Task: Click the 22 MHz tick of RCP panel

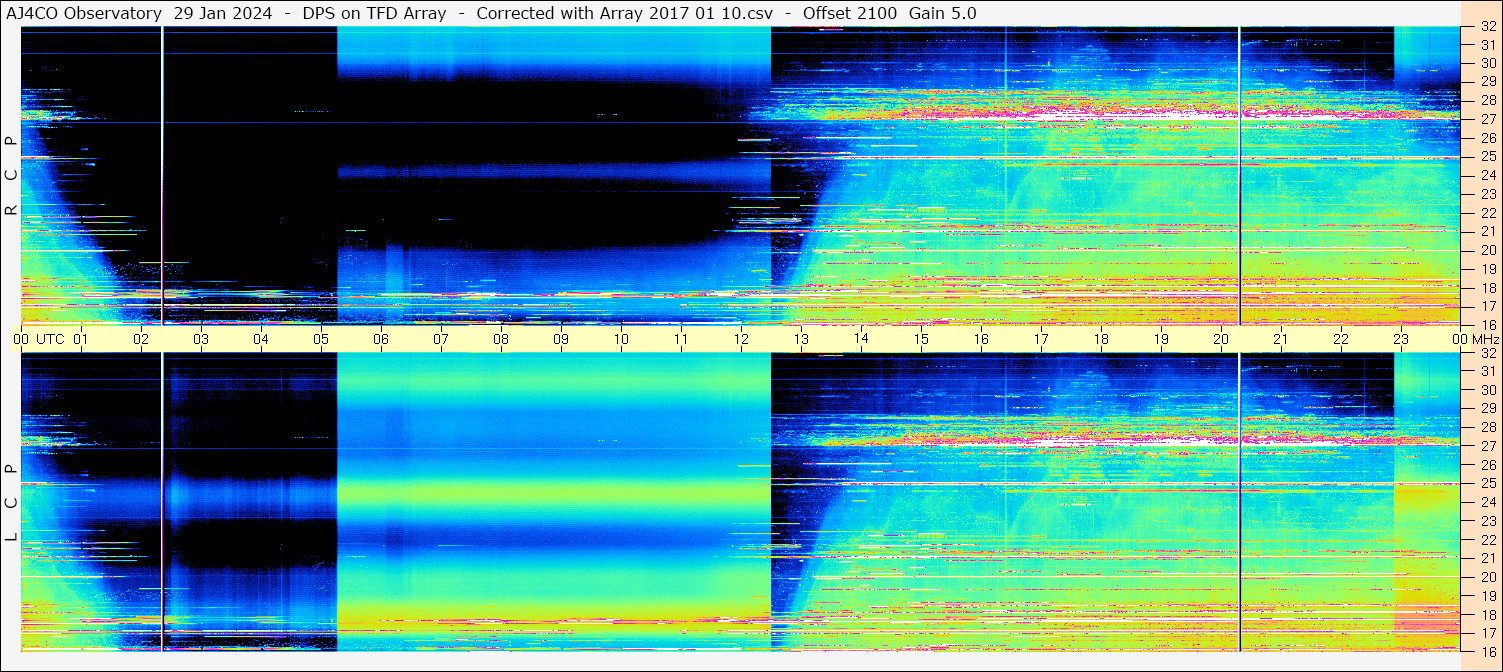Action: [x=1487, y=212]
